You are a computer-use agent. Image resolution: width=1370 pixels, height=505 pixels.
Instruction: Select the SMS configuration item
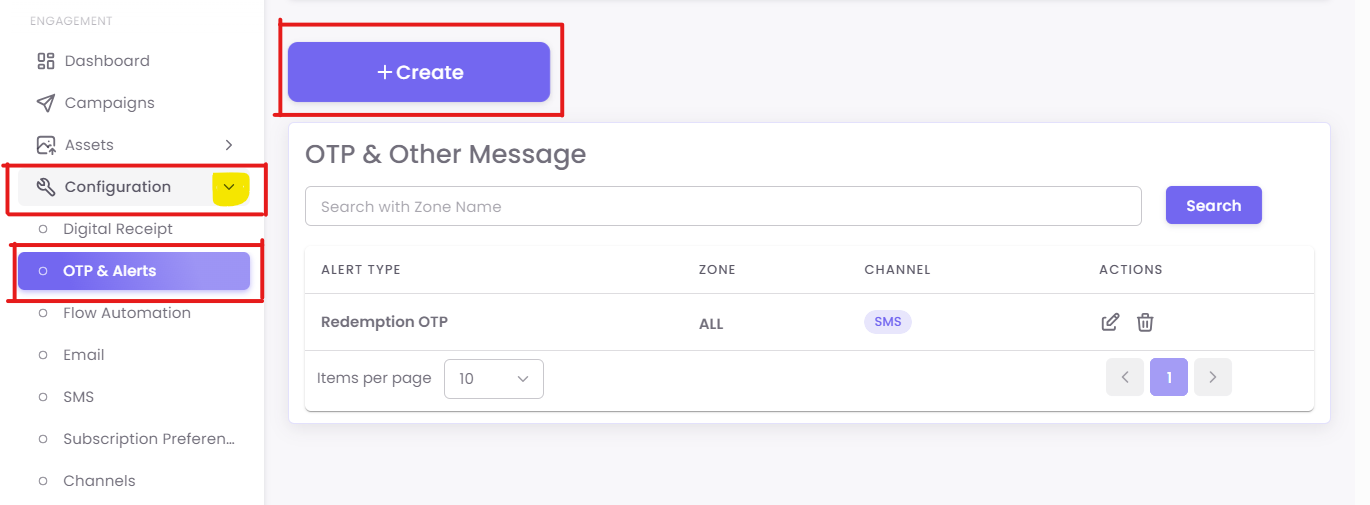78,397
